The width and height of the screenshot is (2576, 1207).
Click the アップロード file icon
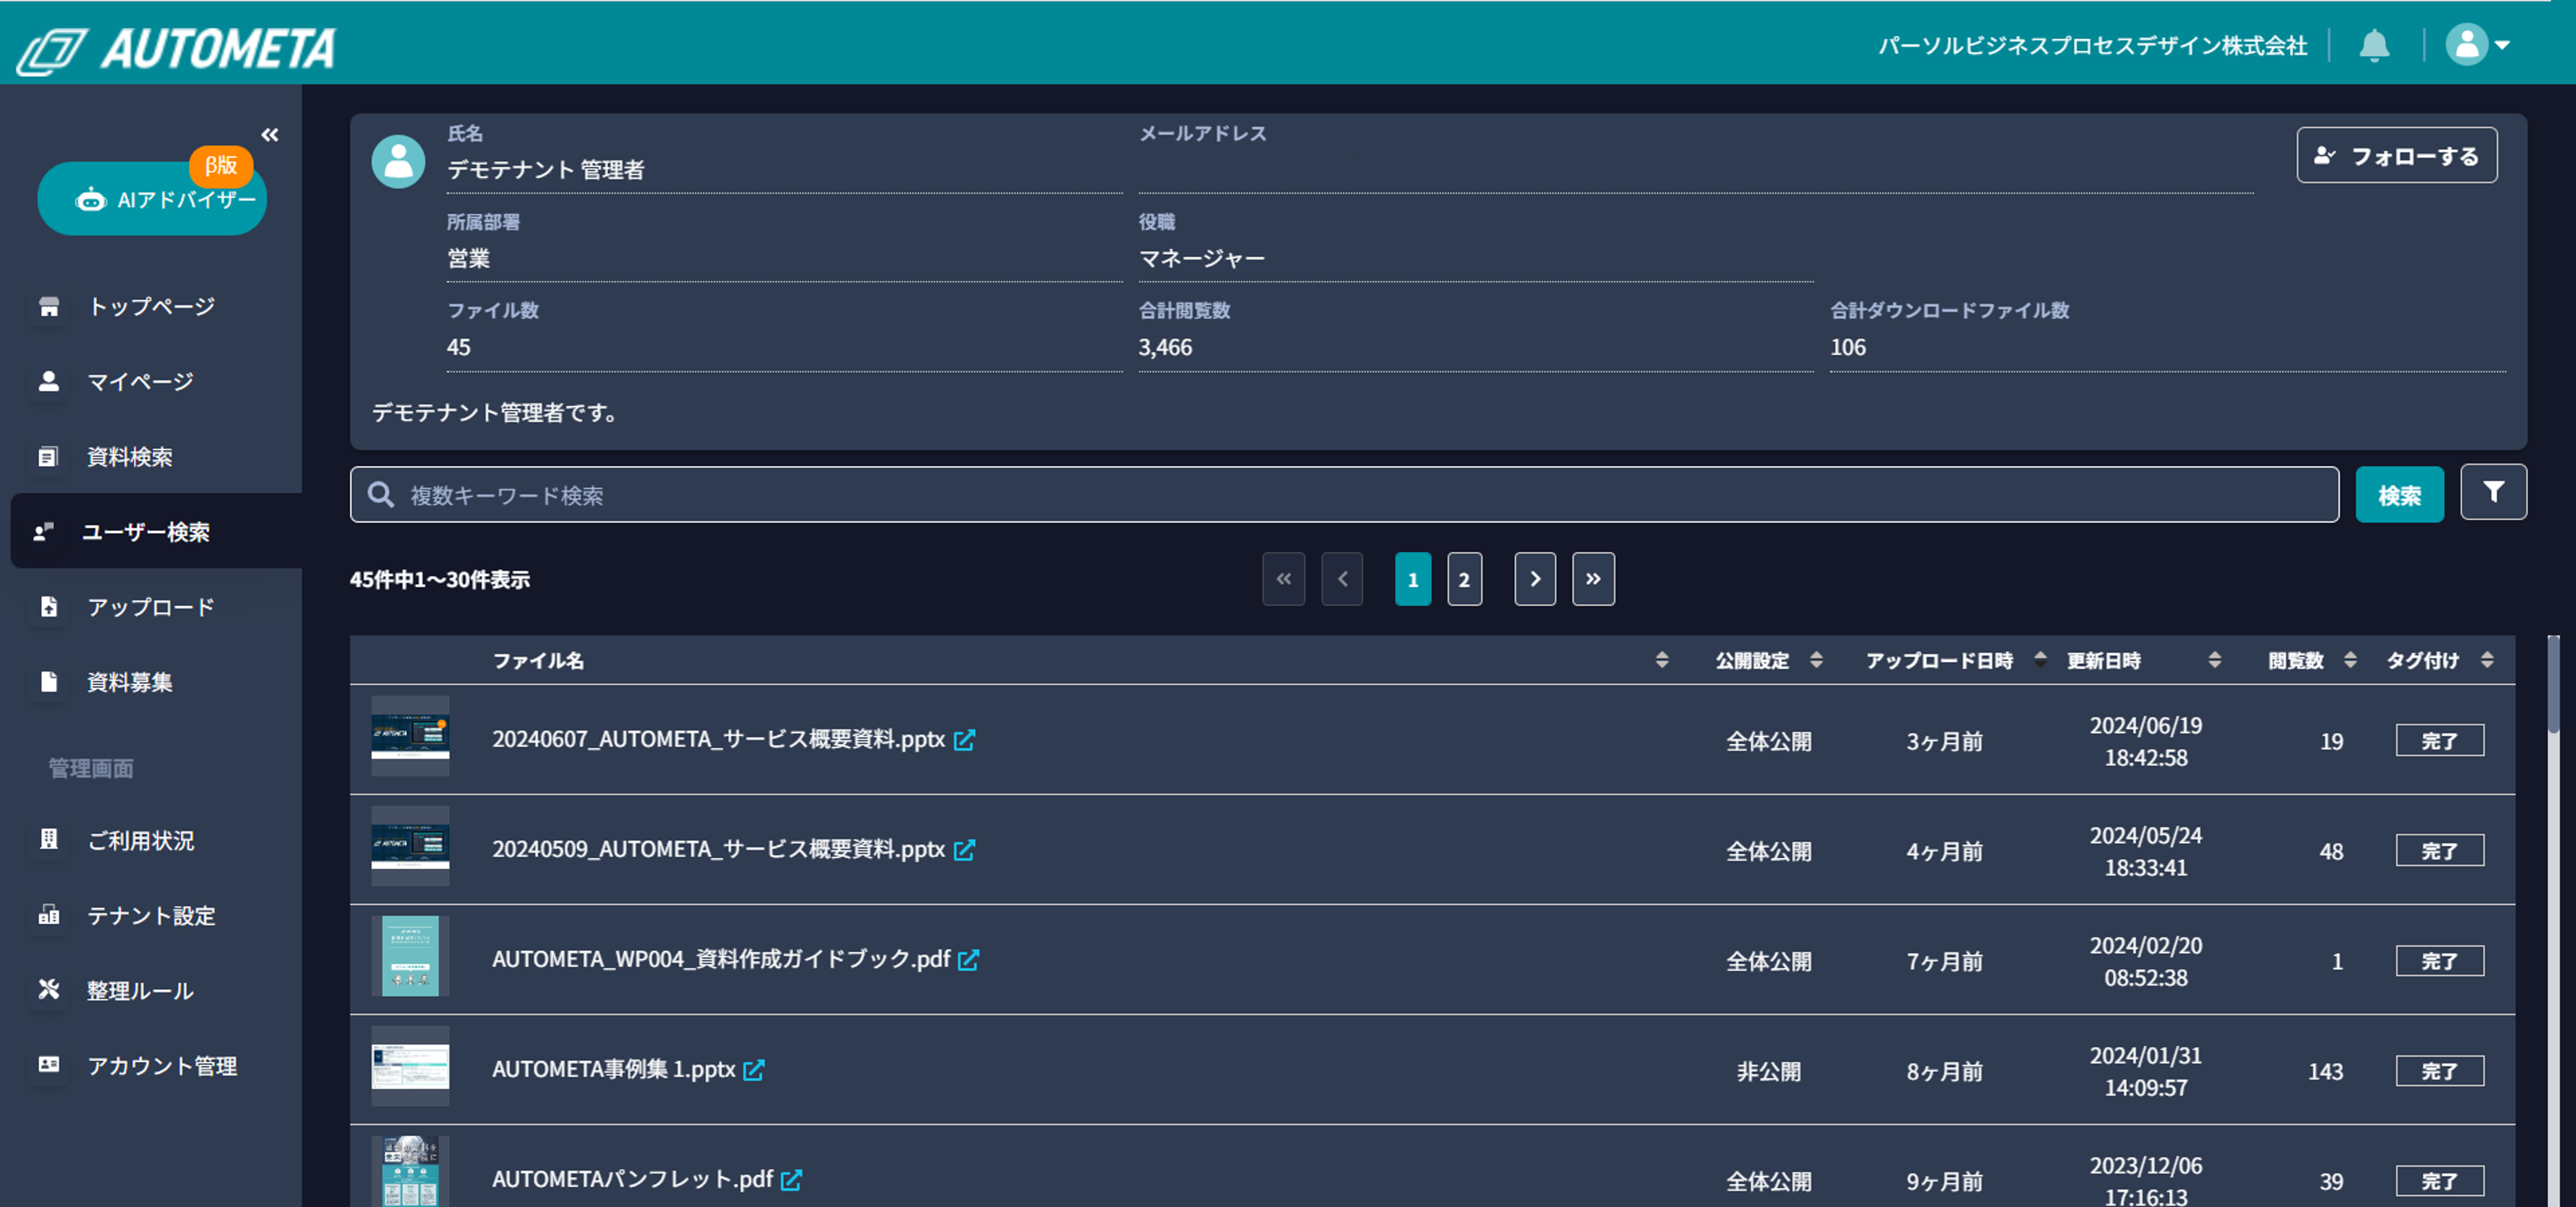(49, 607)
